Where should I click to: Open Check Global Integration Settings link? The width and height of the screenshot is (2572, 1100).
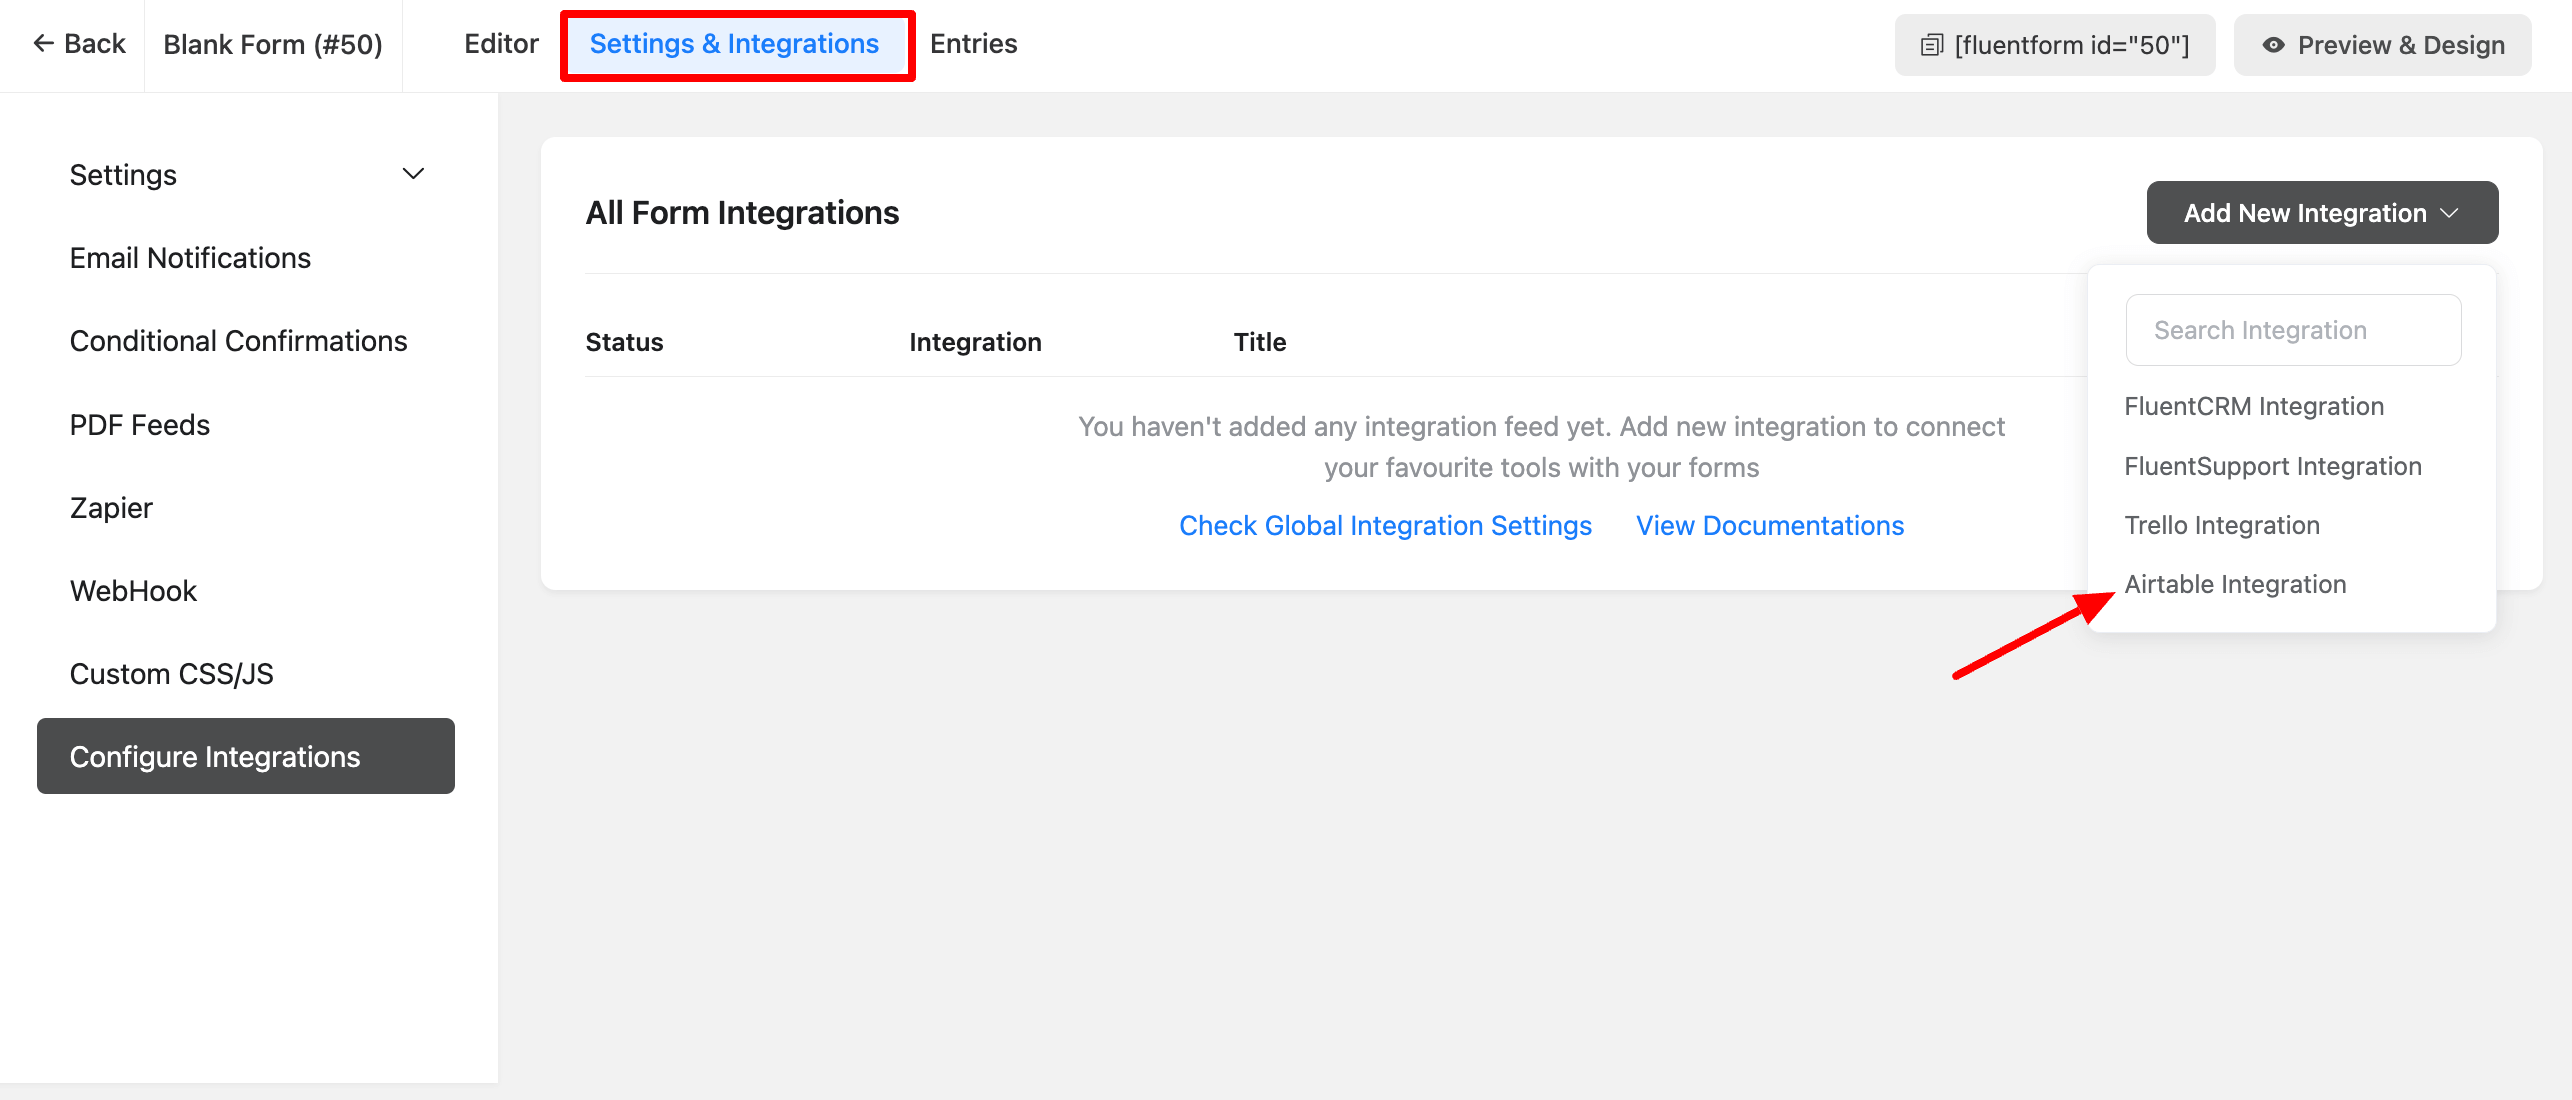coord(1385,525)
